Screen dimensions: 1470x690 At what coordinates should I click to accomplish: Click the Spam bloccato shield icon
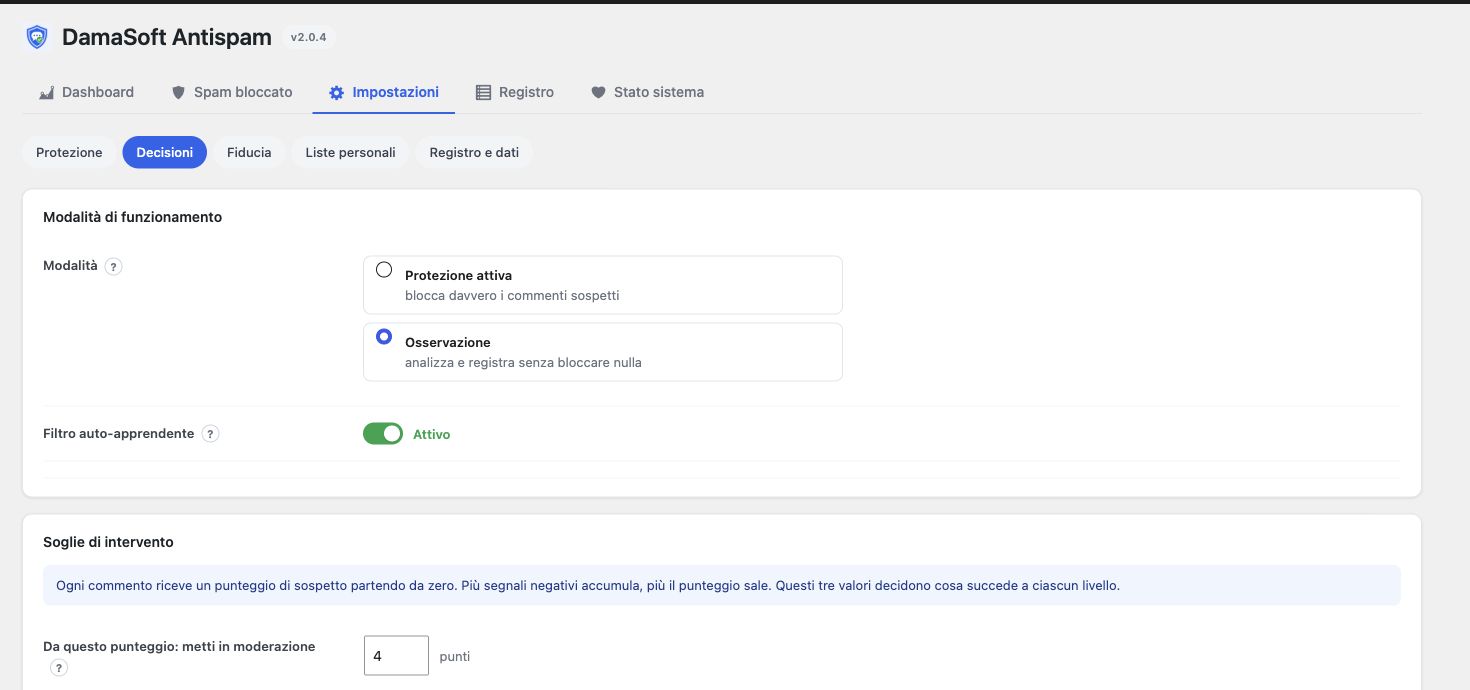tap(179, 92)
